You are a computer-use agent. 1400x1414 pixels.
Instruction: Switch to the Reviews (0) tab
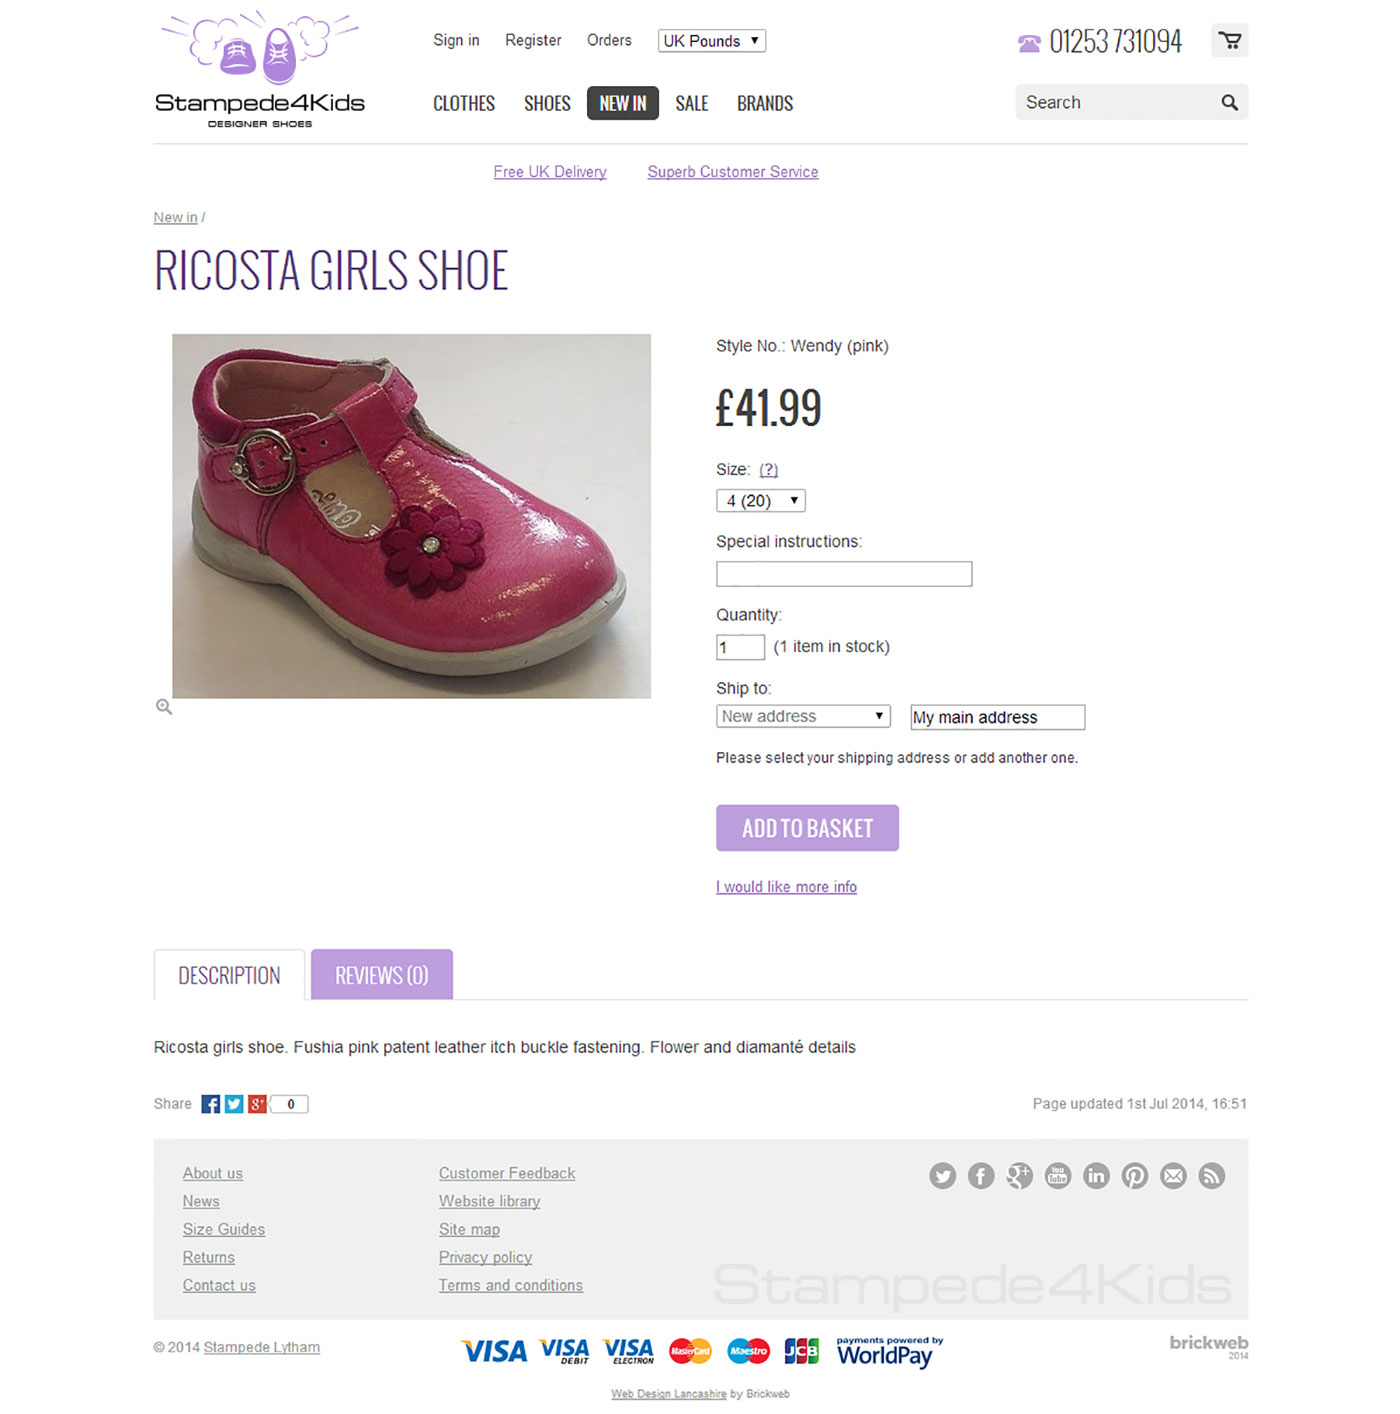click(x=381, y=975)
